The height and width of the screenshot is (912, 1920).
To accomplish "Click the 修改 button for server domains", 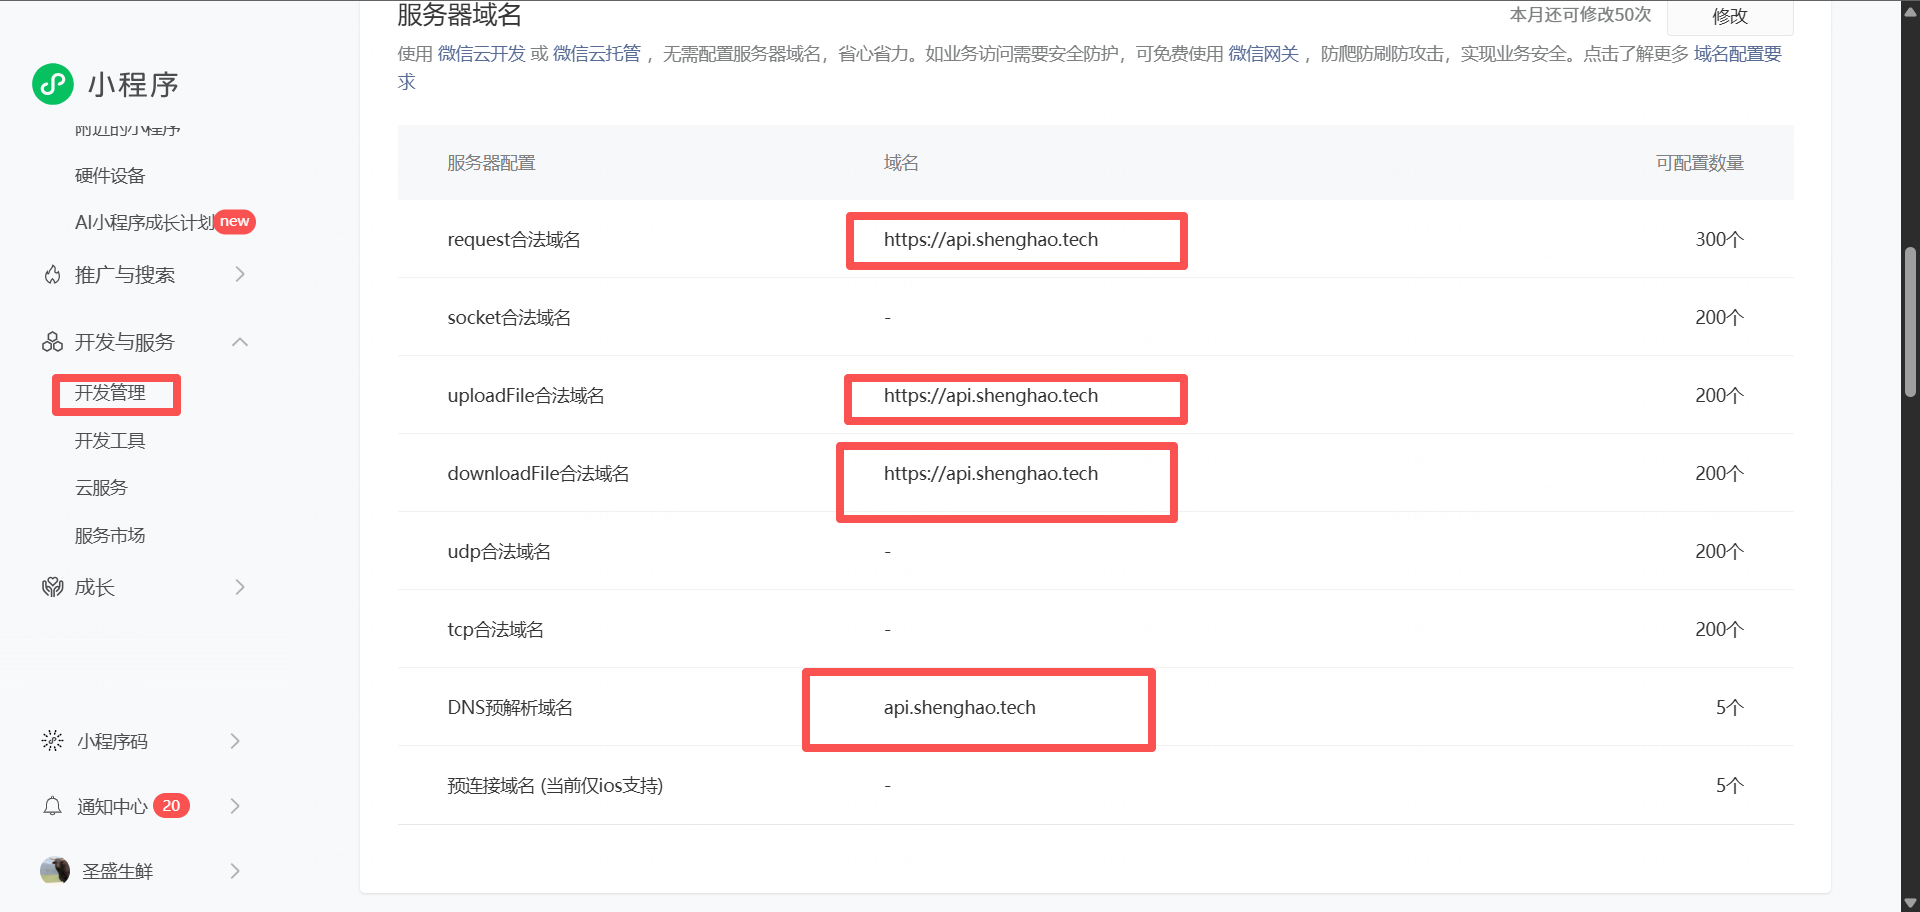I will coord(1729,16).
